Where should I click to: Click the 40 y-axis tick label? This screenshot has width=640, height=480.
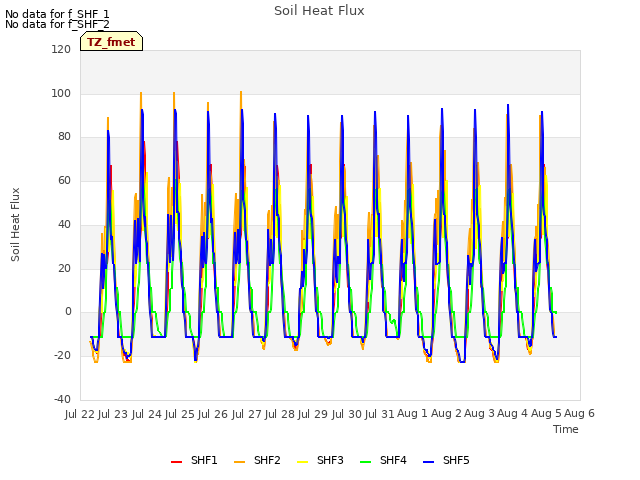click(64, 224)
